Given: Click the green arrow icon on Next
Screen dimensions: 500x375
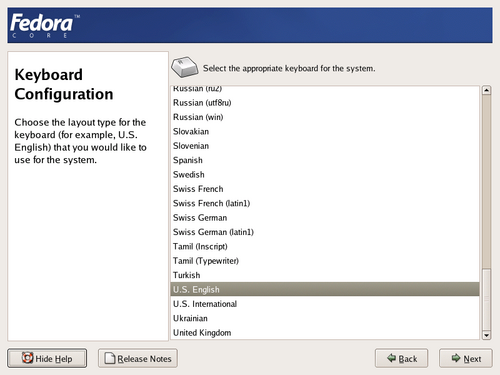Looking at the screenshot, I should pos(456,358).
